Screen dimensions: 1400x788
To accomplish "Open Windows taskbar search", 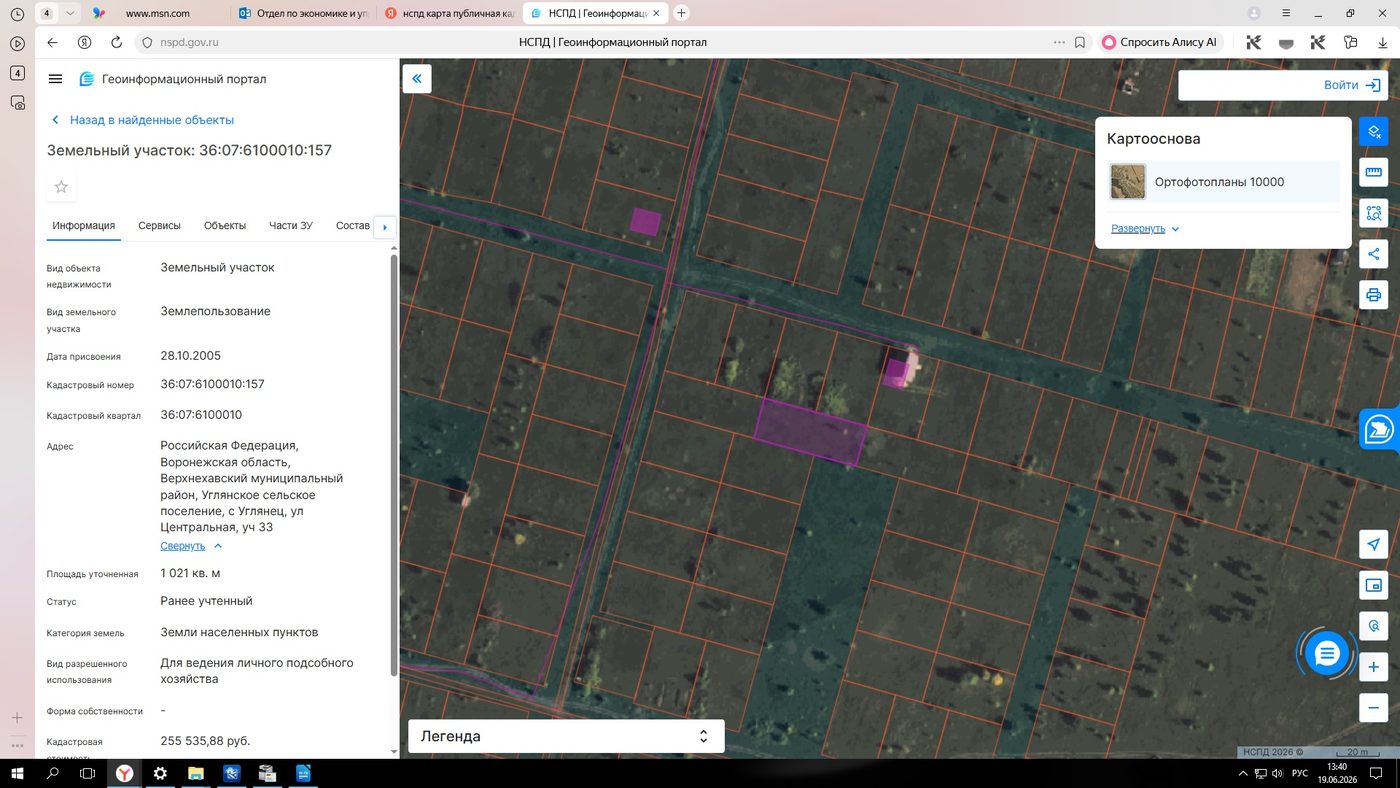I will coord(53,773).
